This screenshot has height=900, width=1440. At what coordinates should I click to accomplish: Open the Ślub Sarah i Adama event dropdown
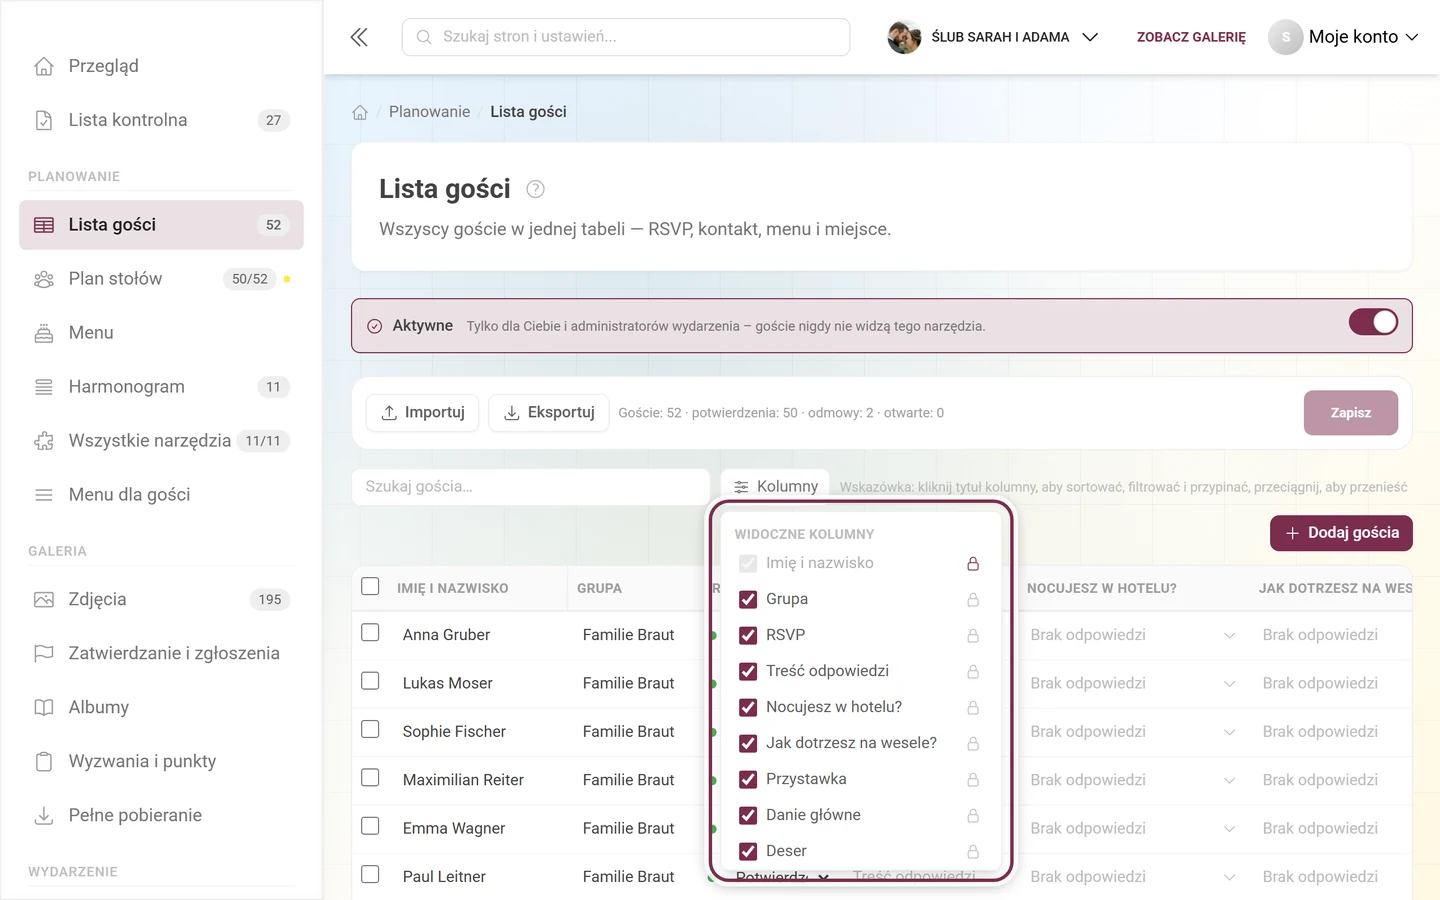pyautogui.click(x=993, y=37)
